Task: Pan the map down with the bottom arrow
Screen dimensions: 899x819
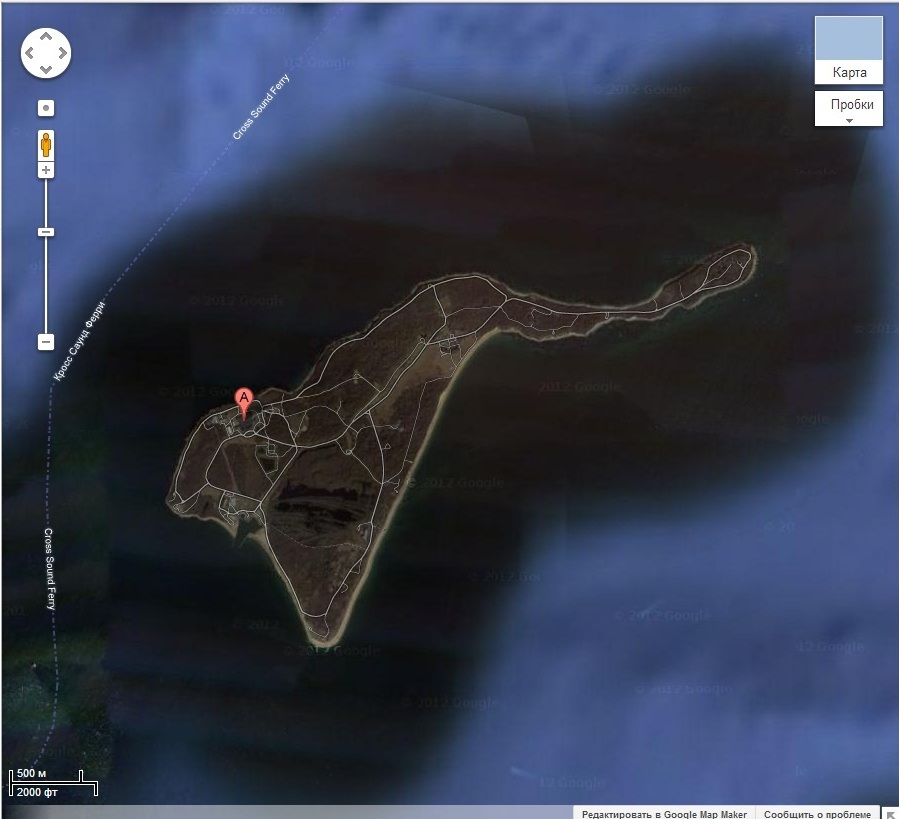Action: click(x=46, y=69)
